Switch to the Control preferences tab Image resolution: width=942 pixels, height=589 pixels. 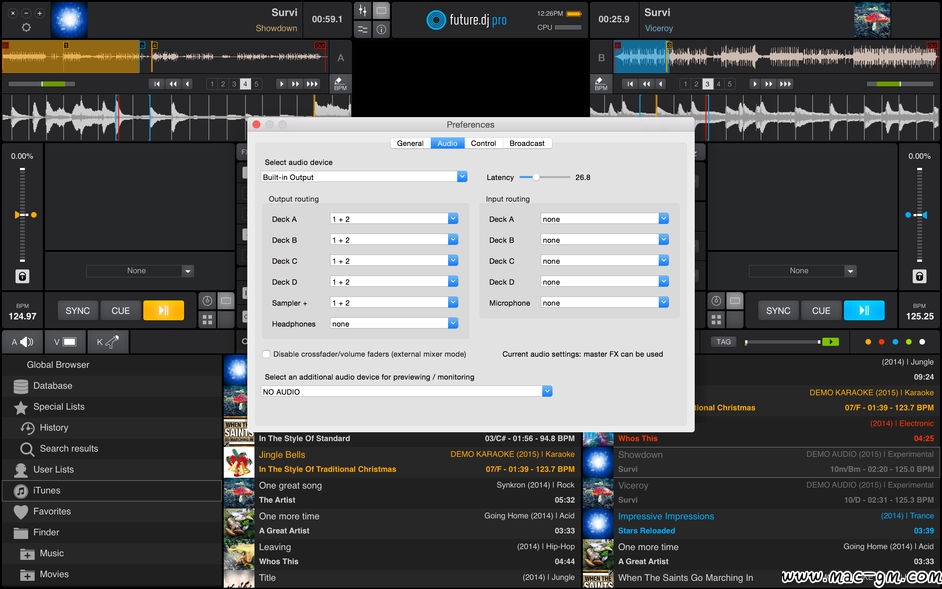[x=484, y=143]
